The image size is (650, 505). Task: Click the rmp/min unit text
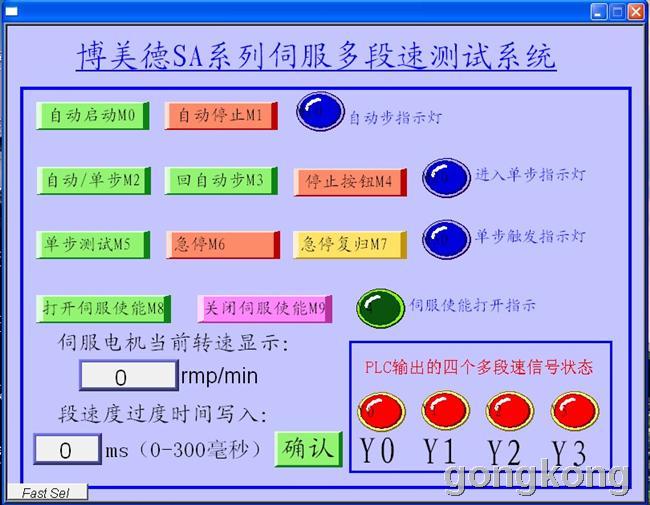pyautogui.click(x=219, y=376)
